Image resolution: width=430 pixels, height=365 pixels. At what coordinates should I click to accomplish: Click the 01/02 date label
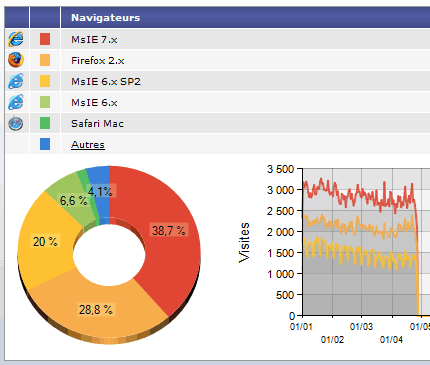click(x=332, y=340)
